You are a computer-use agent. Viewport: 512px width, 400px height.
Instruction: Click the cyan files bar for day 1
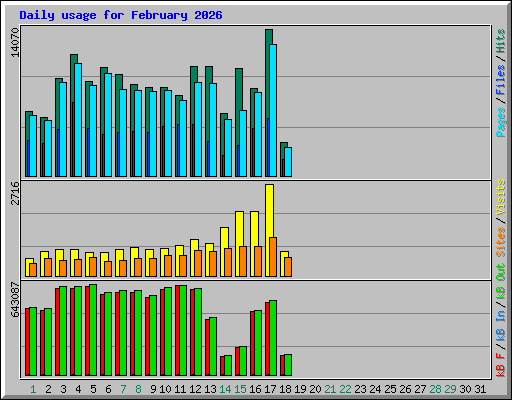[33, 146]
